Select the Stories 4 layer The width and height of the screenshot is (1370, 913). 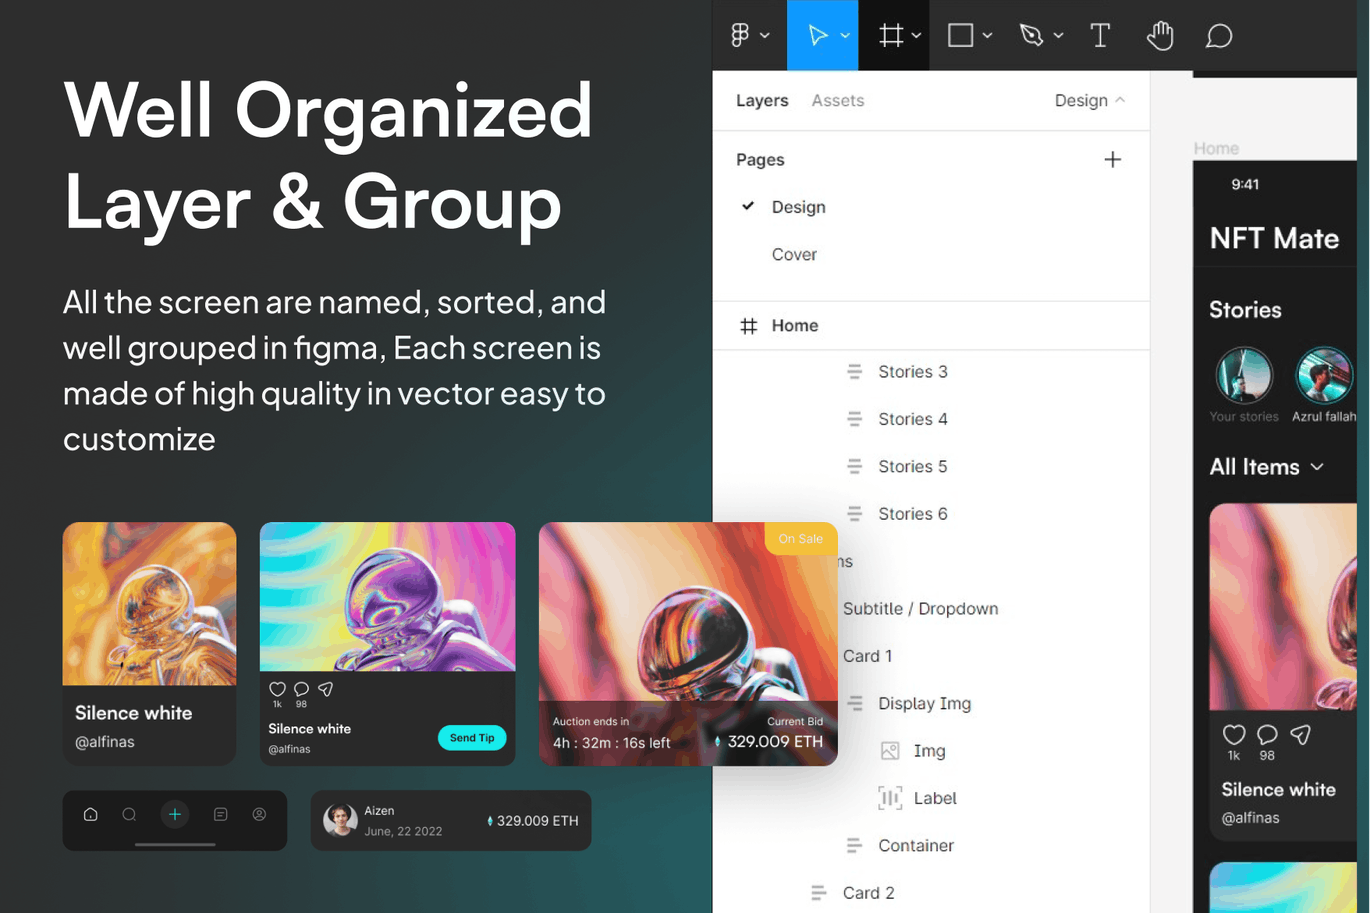(x=912, y=419)
